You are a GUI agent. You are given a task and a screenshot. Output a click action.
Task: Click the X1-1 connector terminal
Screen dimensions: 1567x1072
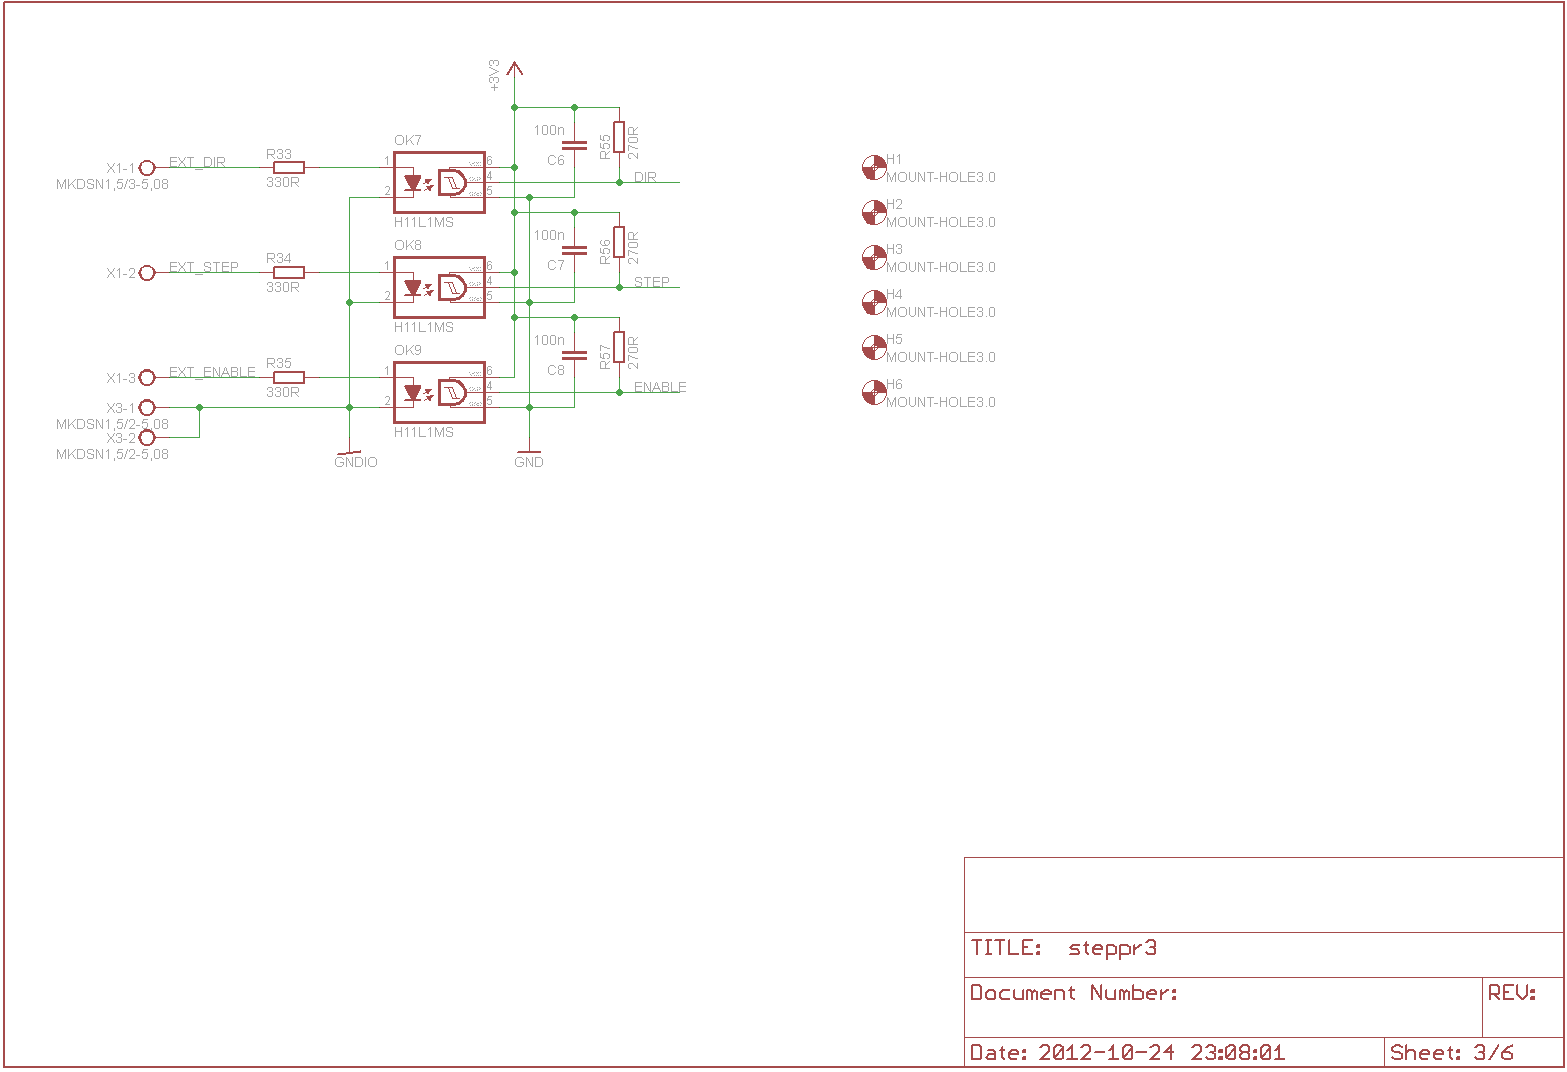tap(147, 168)
